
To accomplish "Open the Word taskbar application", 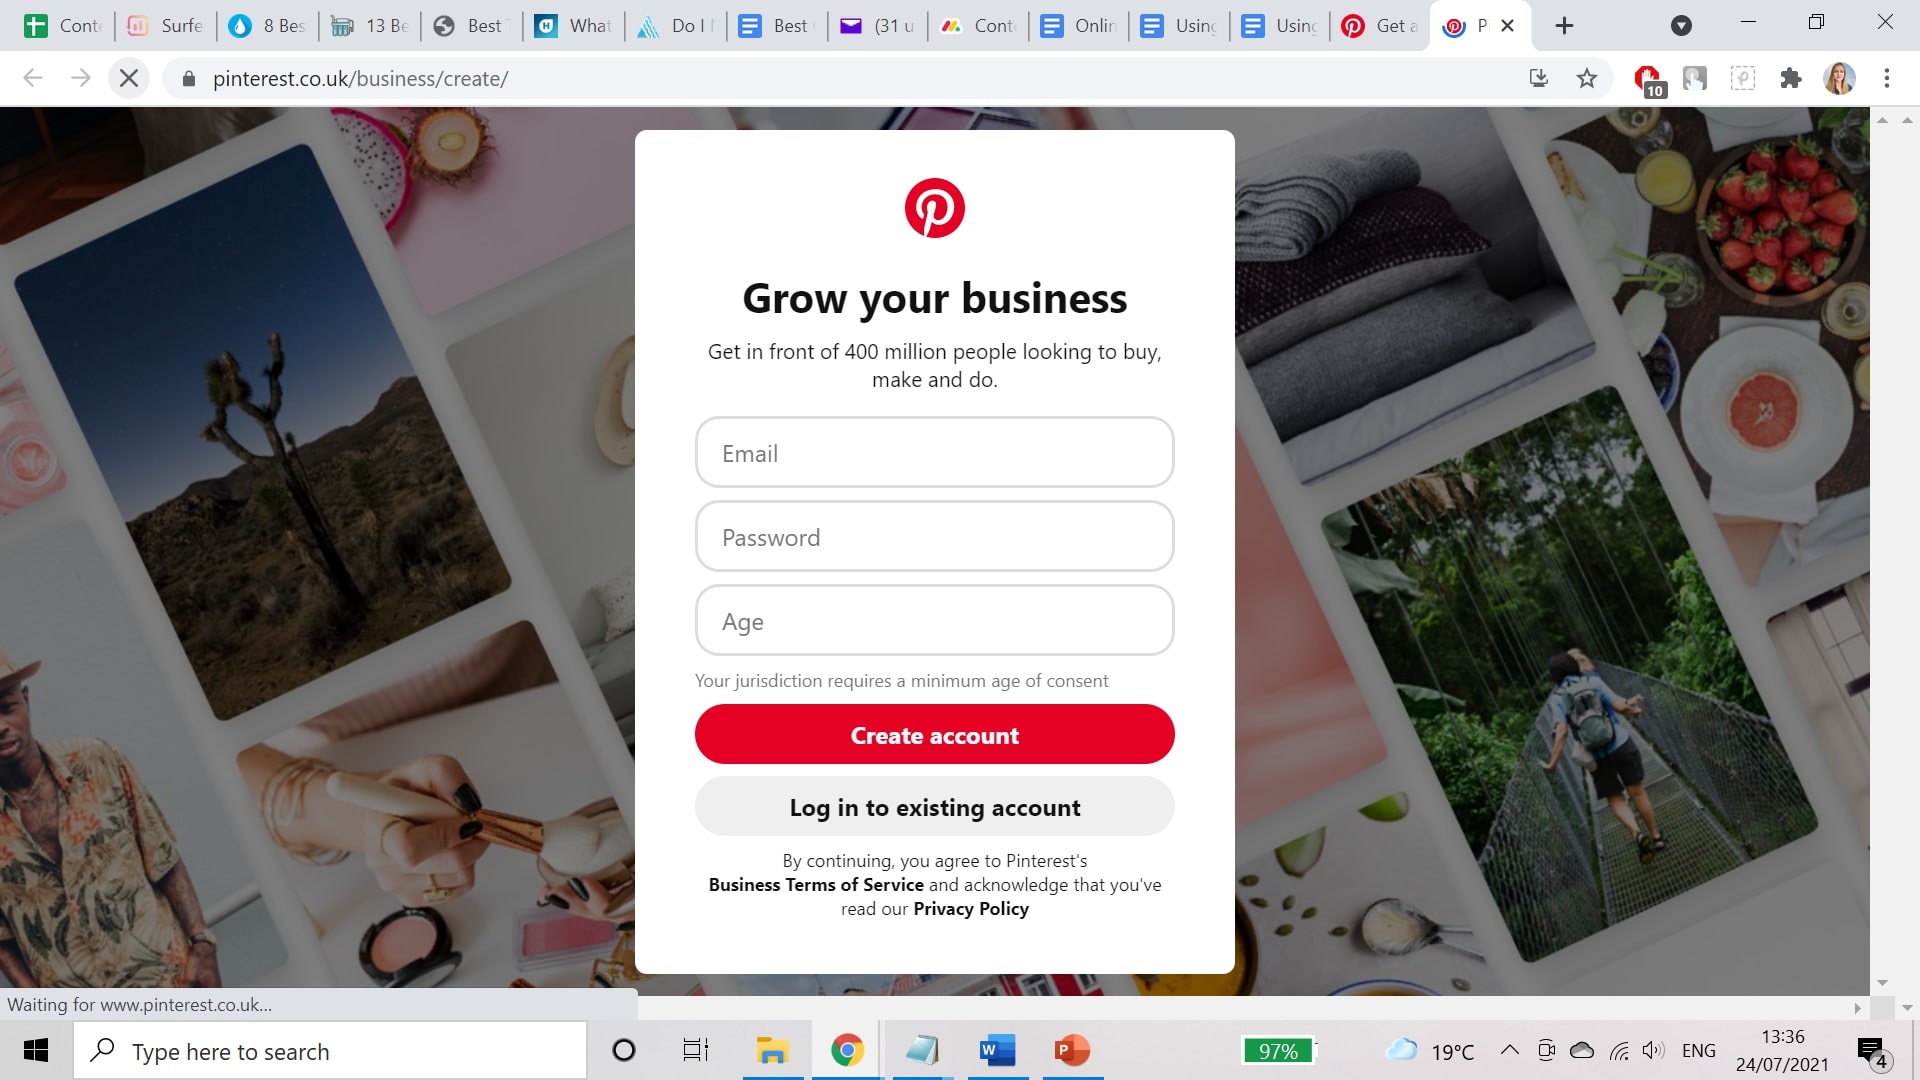I will pos(996,1051).
